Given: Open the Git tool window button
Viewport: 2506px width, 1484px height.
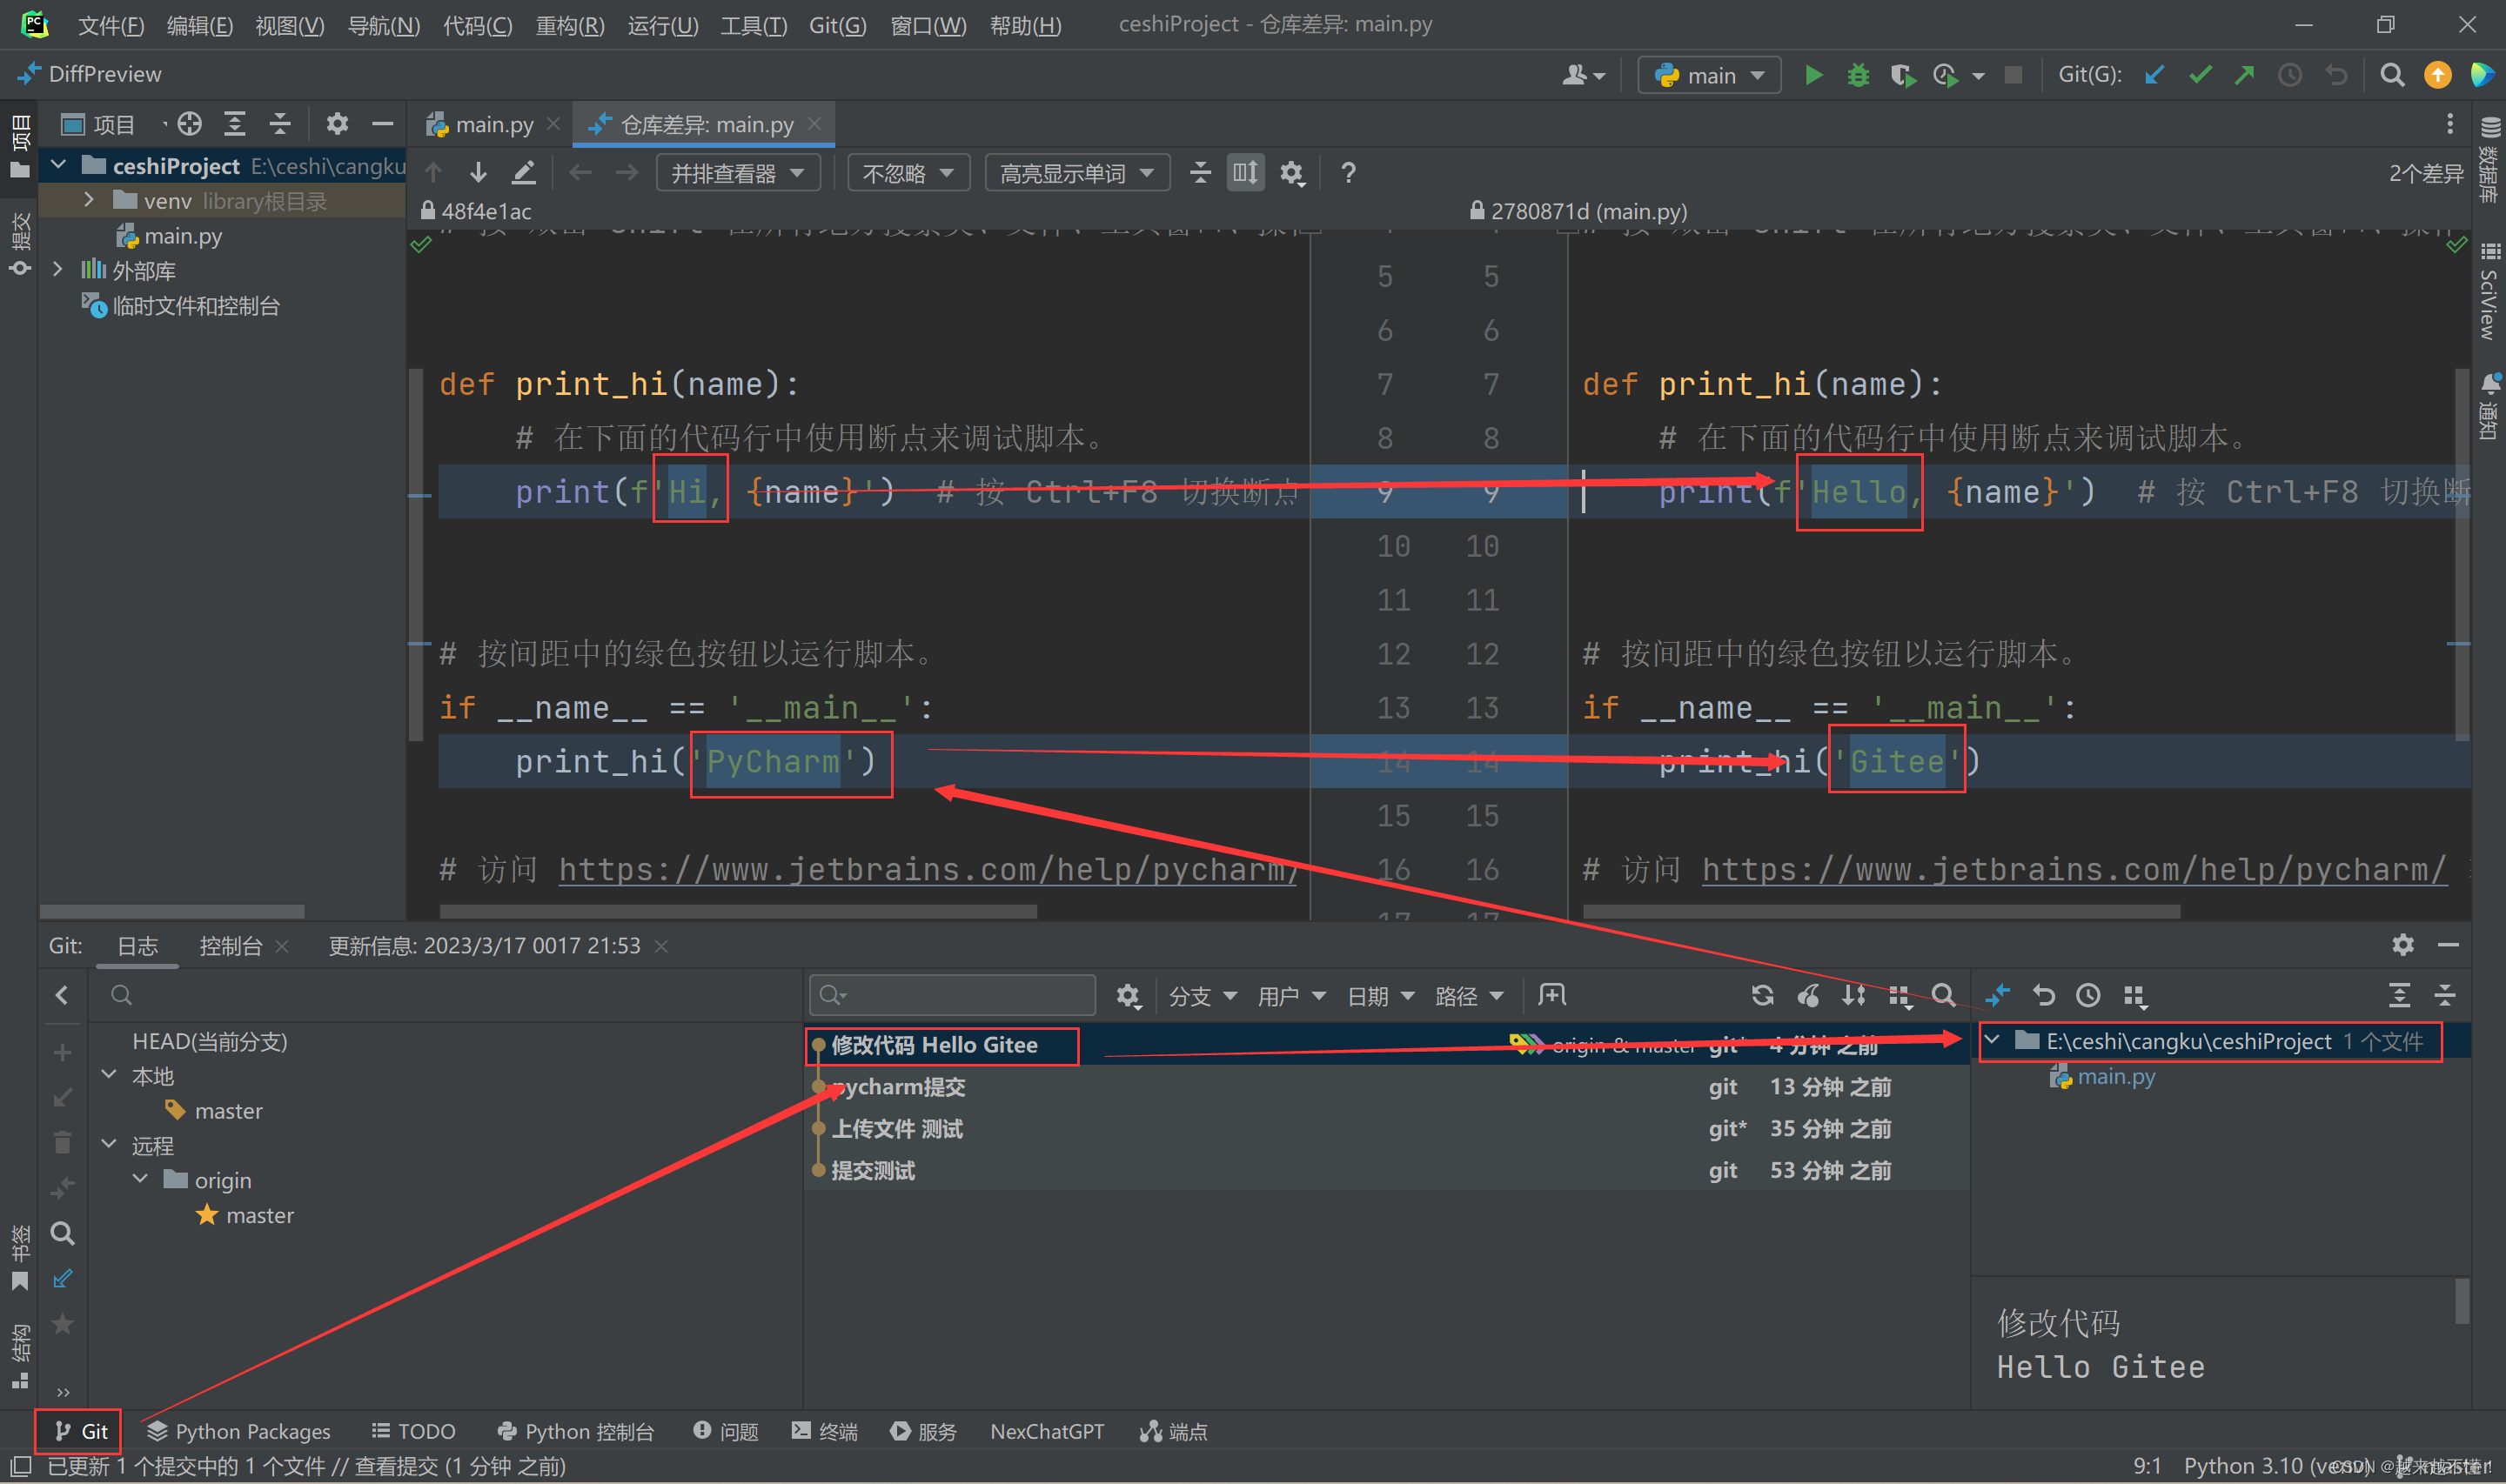Looking at the screenshot, I should (x=80, y=1431).
